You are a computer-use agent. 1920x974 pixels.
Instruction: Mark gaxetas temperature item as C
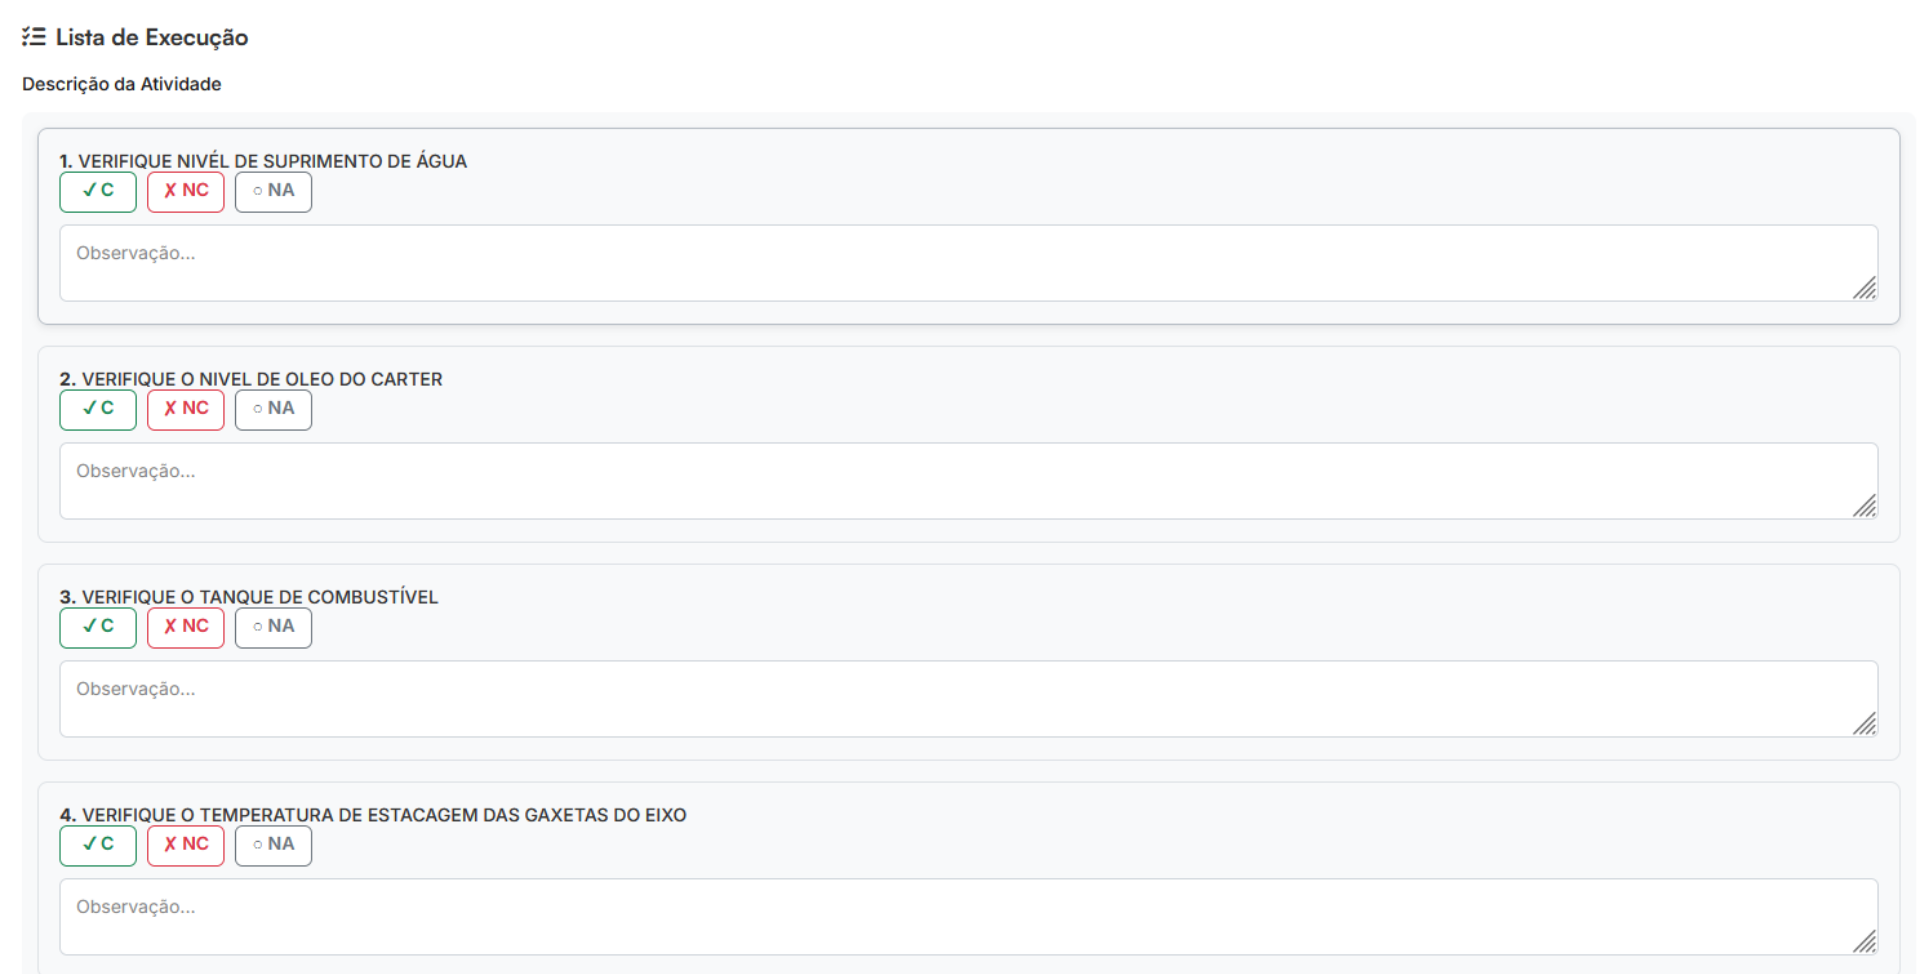98,845
